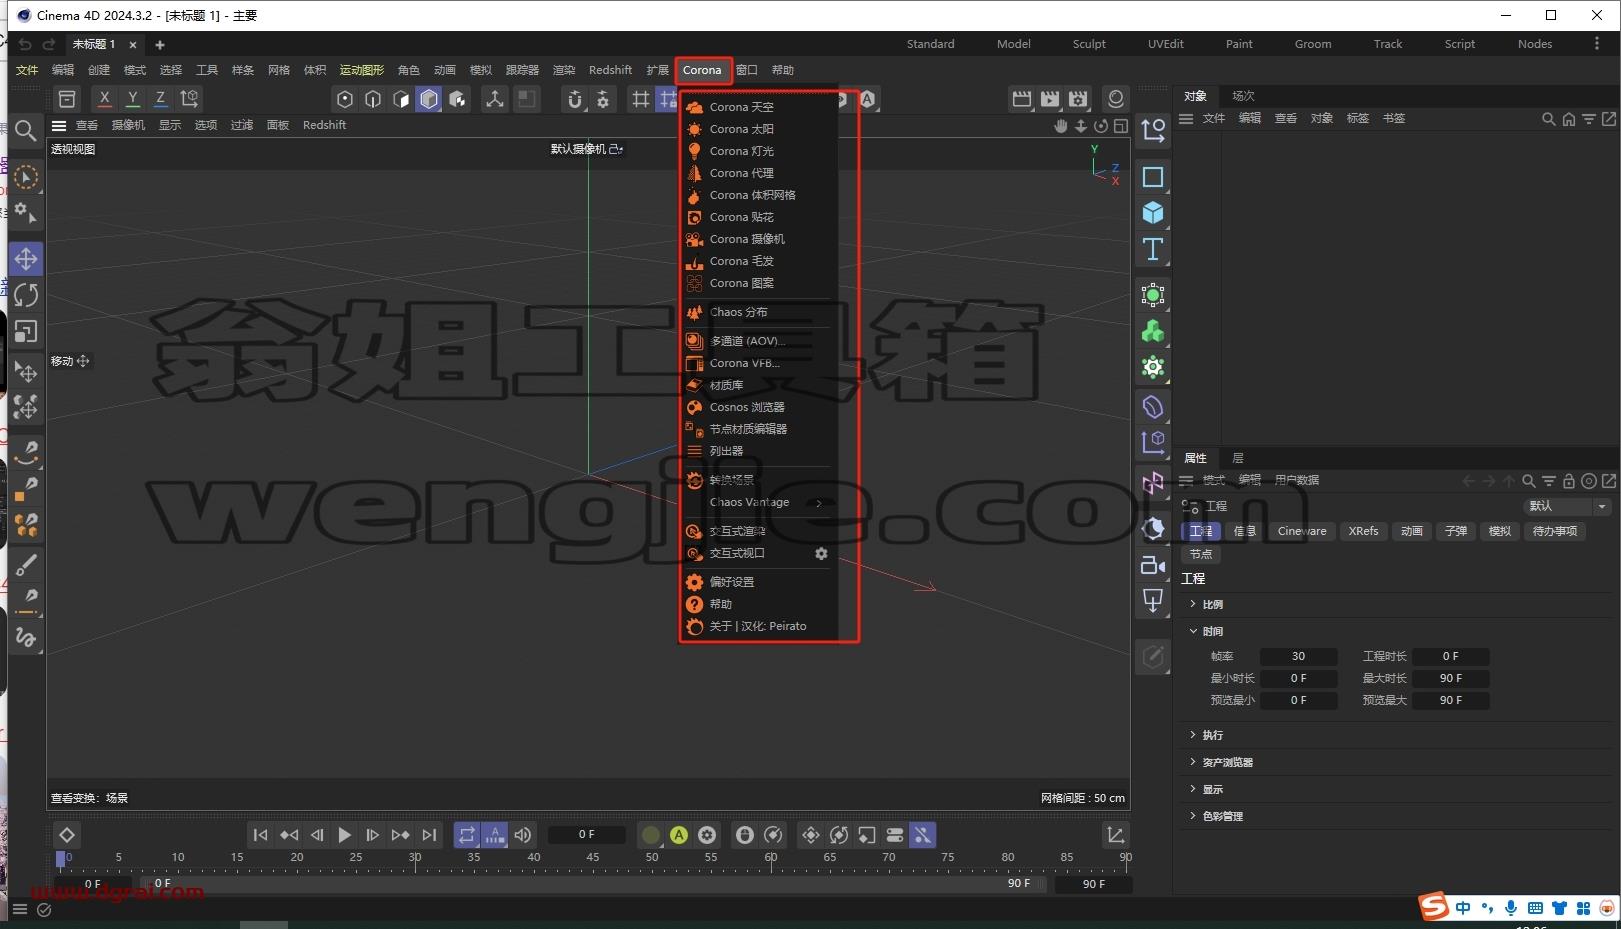Open Corona VFB window
This screenshot has width=1621, height=929.
744,363
